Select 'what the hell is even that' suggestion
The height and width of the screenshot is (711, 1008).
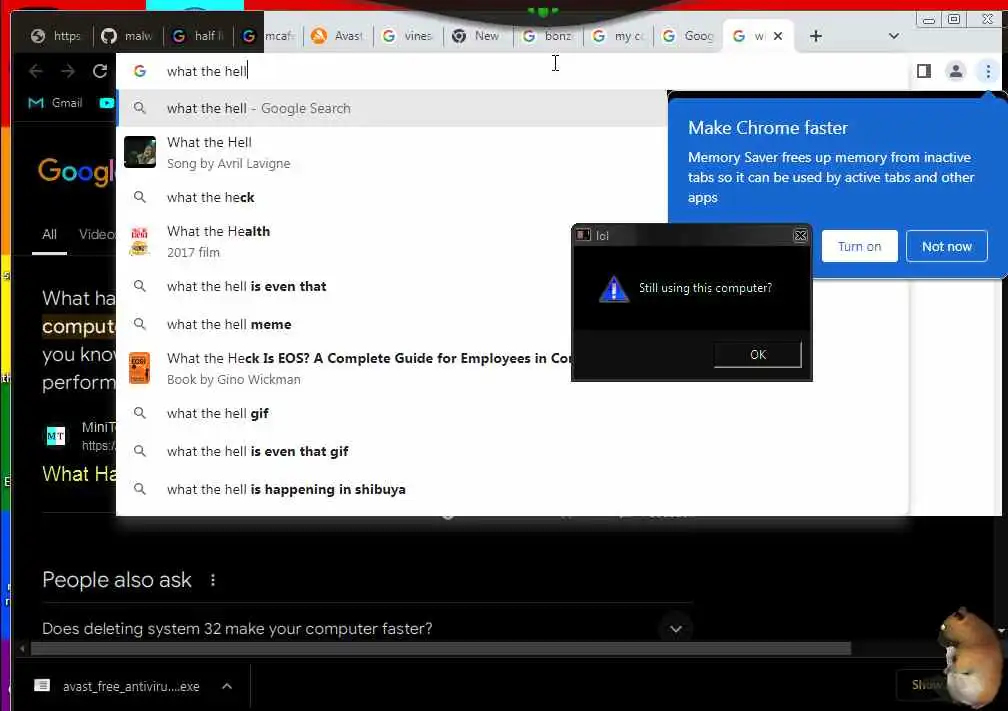pos(344,286)
